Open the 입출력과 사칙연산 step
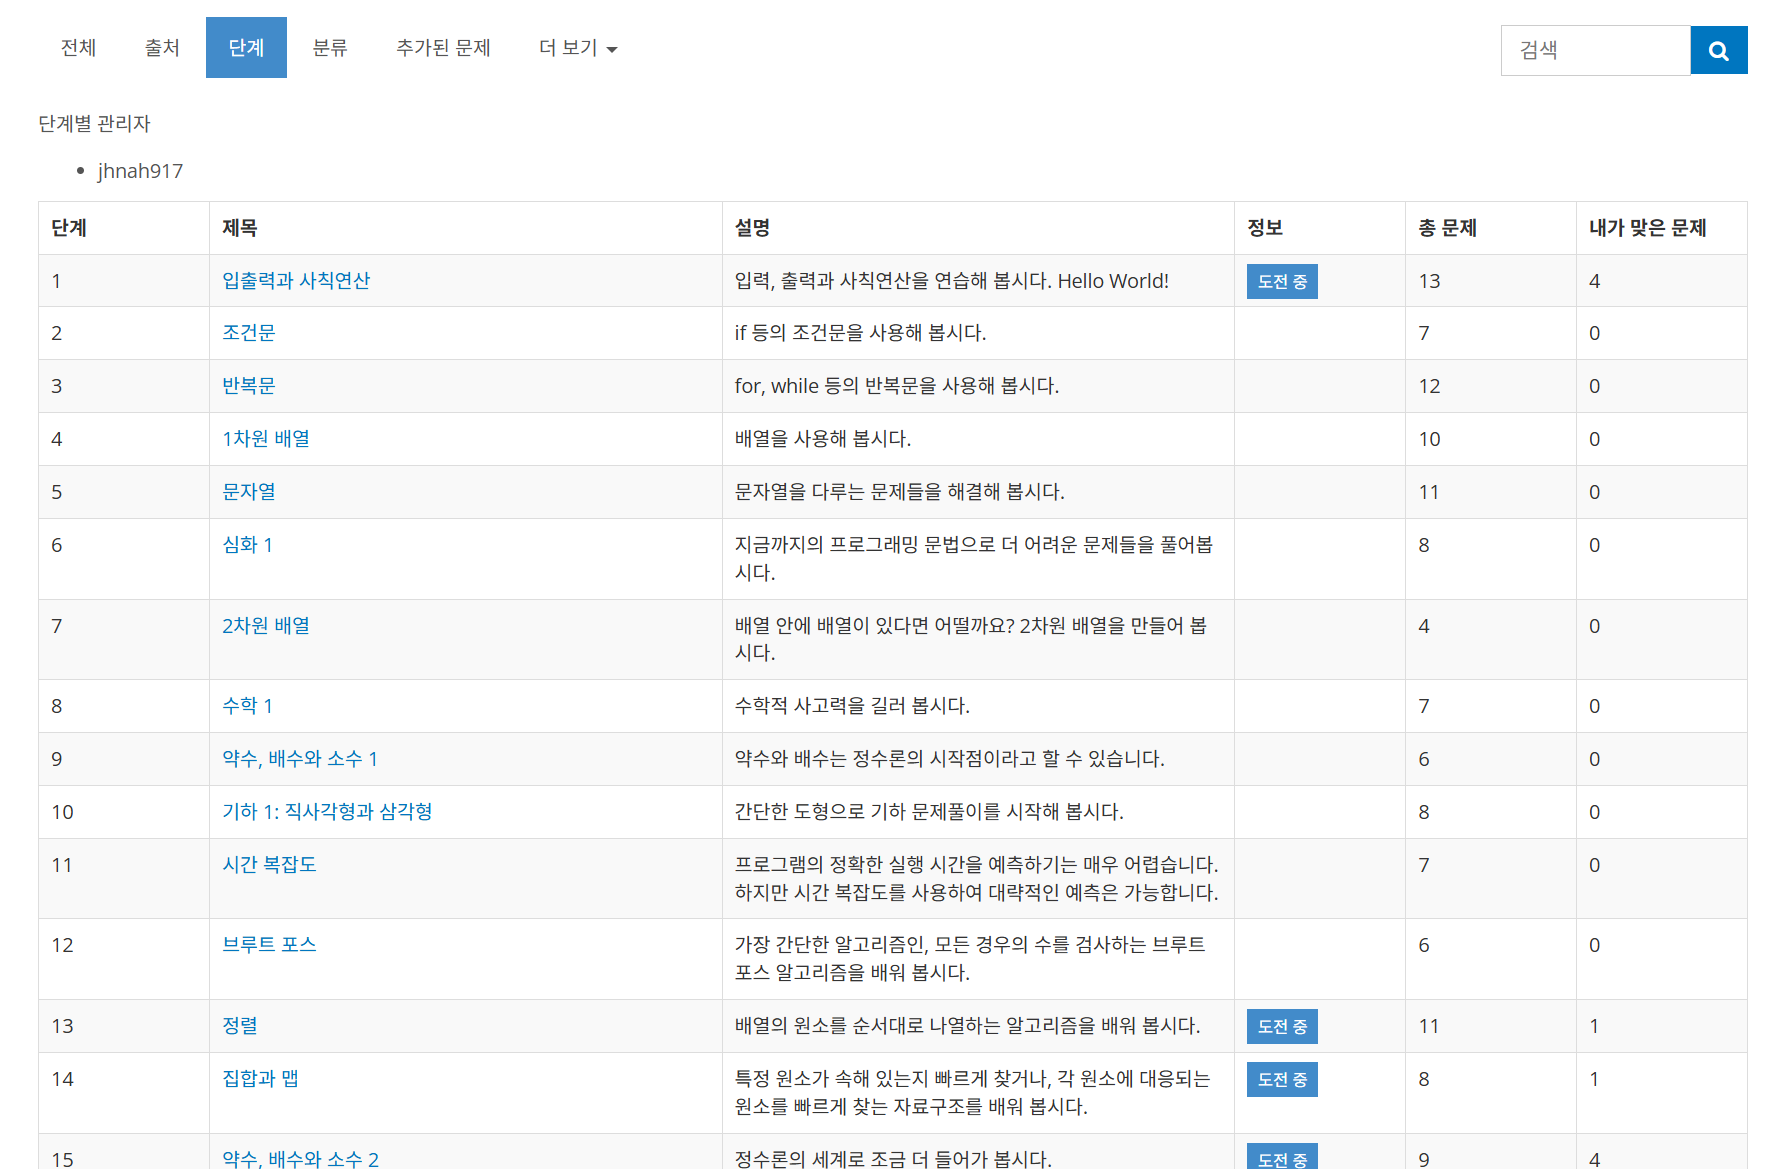Image resolution: width=1777 pixels, height=1169 pixels. click(295, 281)
